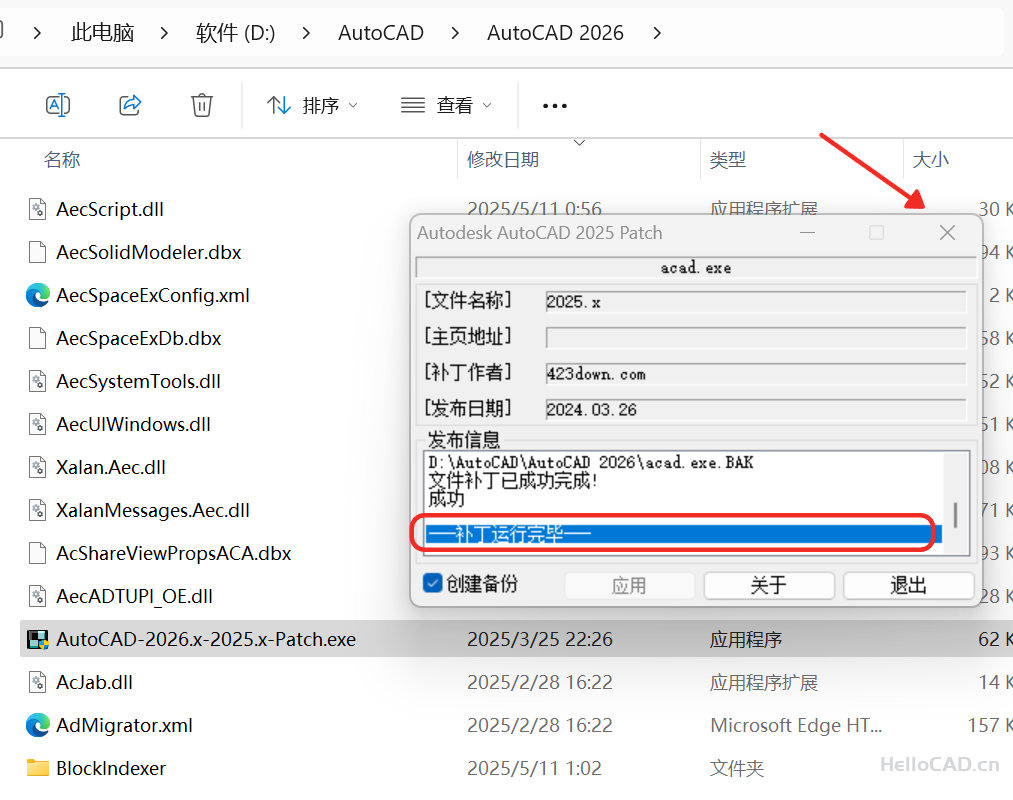Image resolution: width=1013 pixels, height=800 pixels.
Task: Click the 发布信息 log scrollbar thumb
Action: coord(956,515)
